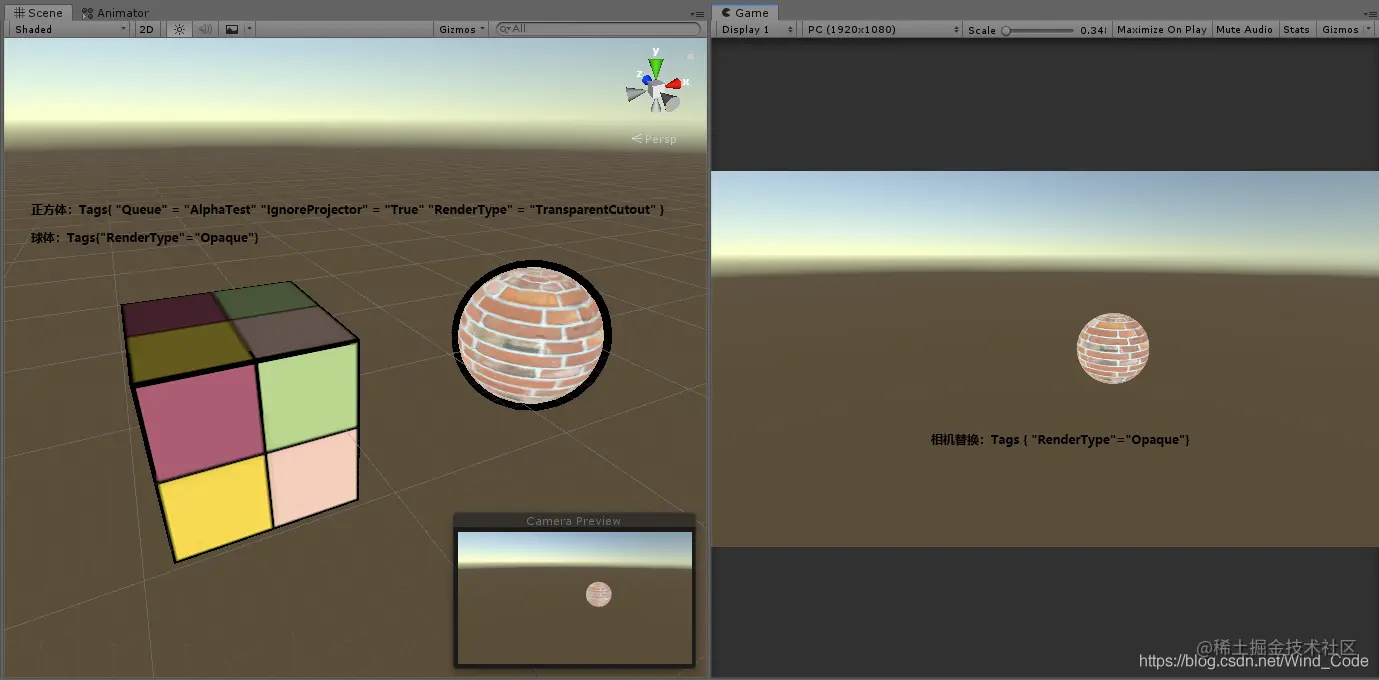Click the sphere RenderType Opaque text
The width and height of the screenshot is (1379, 680).
coord(145,237)
